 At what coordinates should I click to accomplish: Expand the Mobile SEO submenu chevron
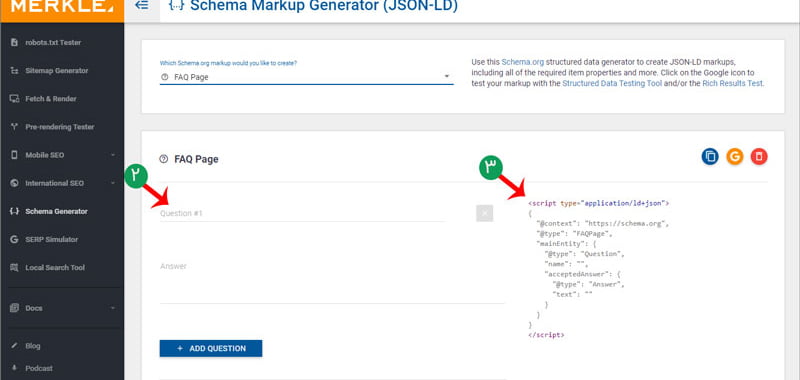tap(113, 155)
